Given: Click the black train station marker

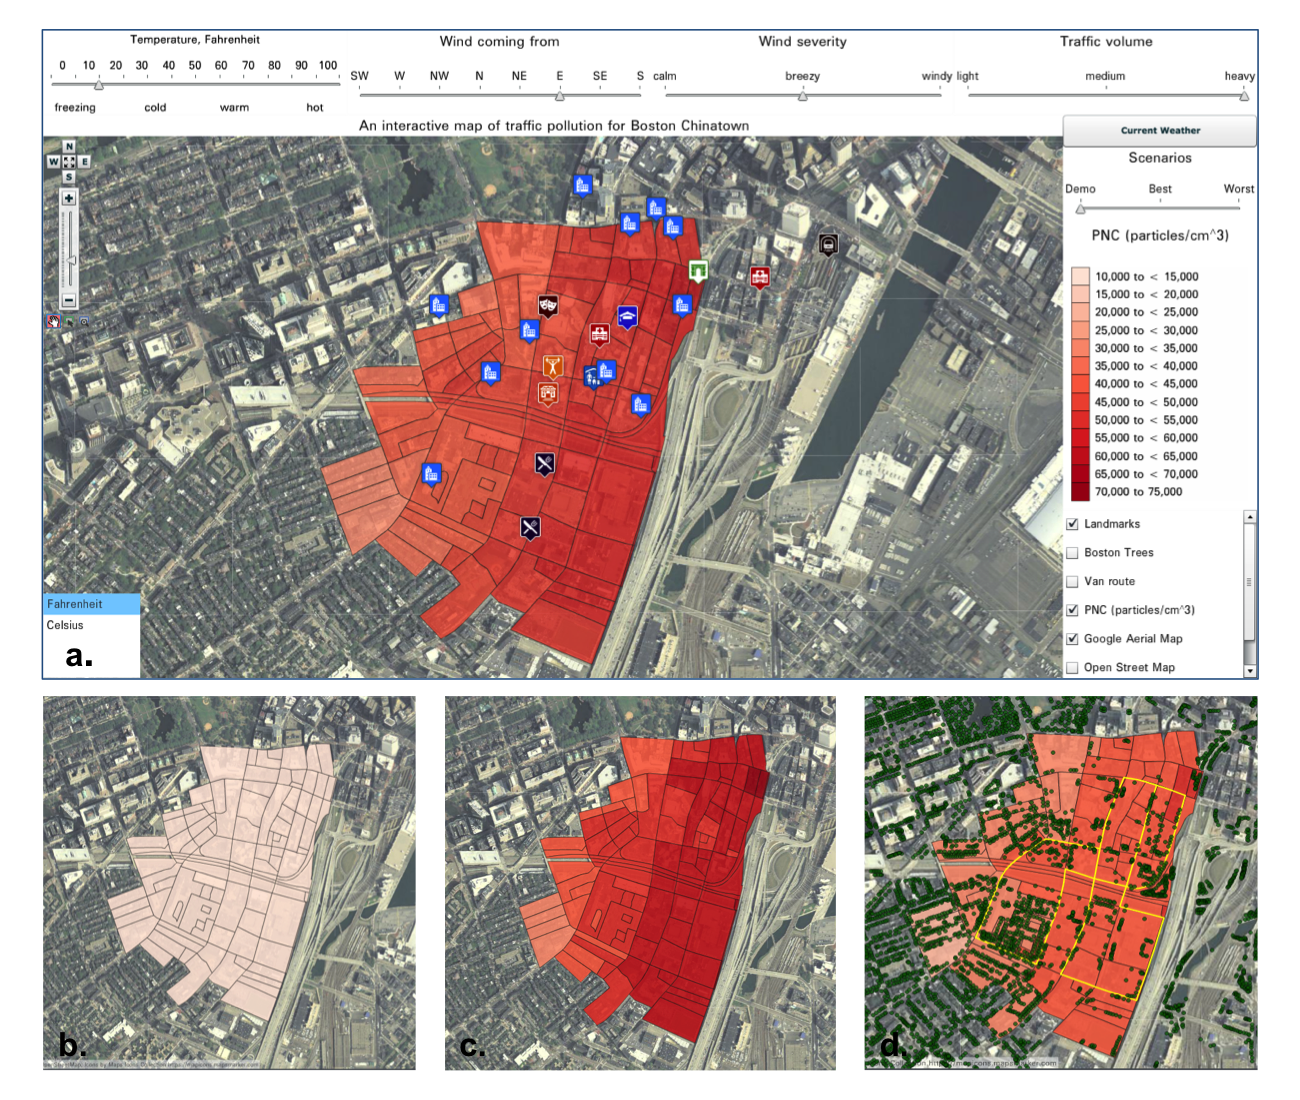Looking at the screenshot, I should click(x=828, y=244).
